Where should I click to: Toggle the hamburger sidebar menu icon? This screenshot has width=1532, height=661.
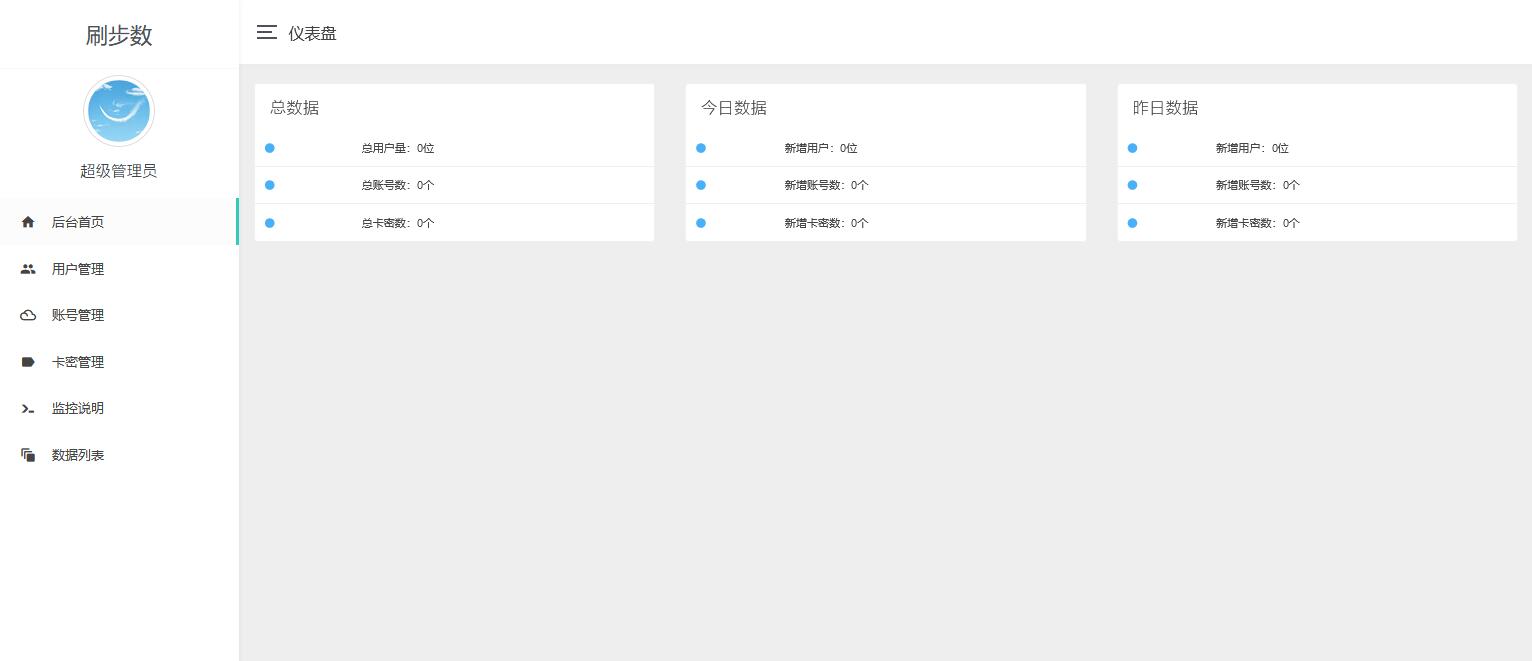coord(266,32)
